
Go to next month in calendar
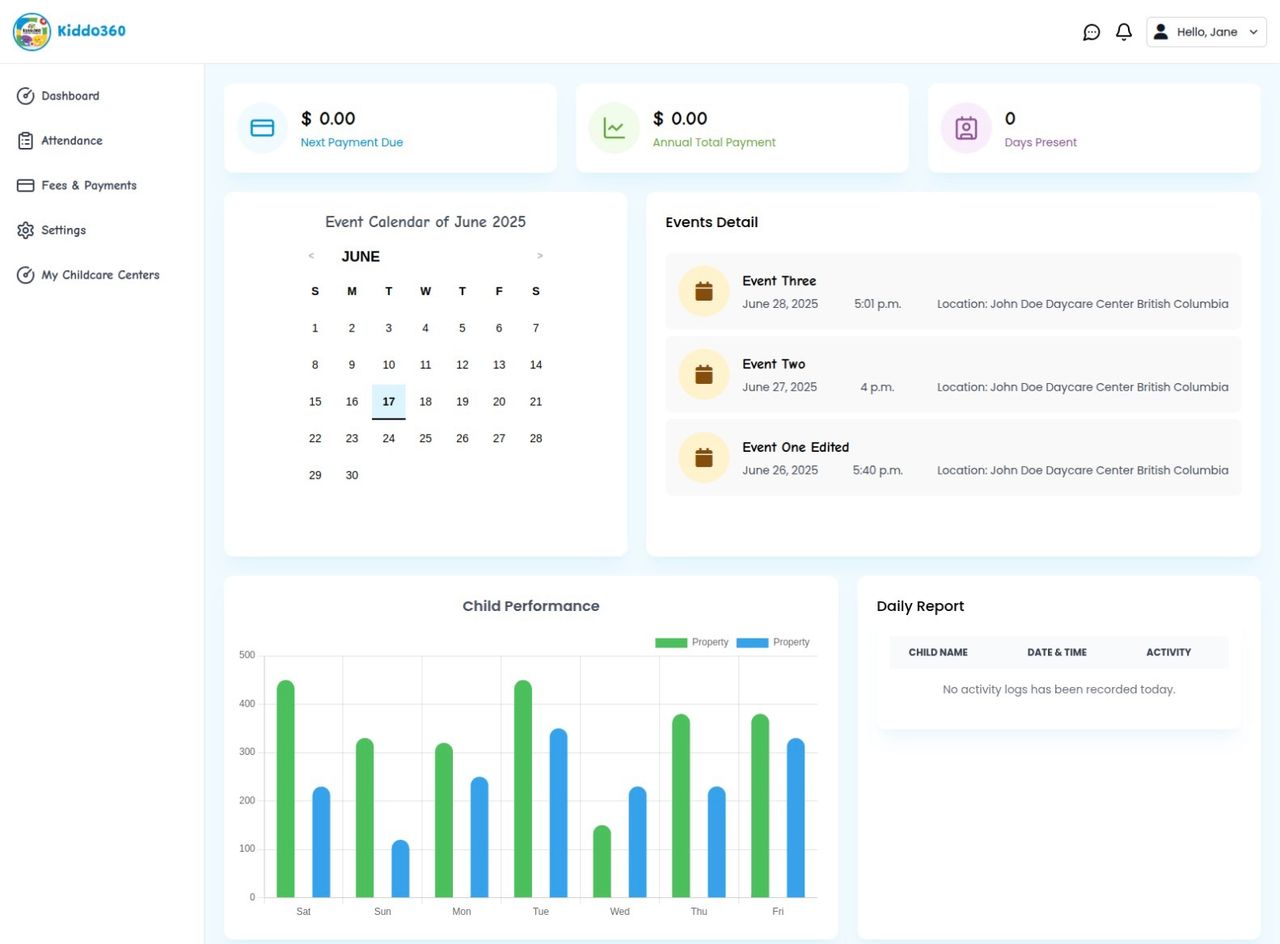(x=540, y=256)
